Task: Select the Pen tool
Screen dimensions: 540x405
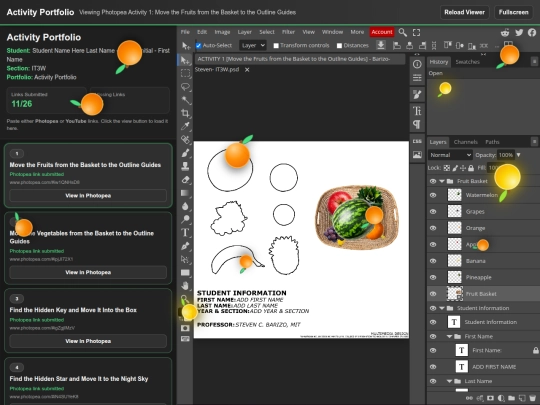Action: [185, 246]
